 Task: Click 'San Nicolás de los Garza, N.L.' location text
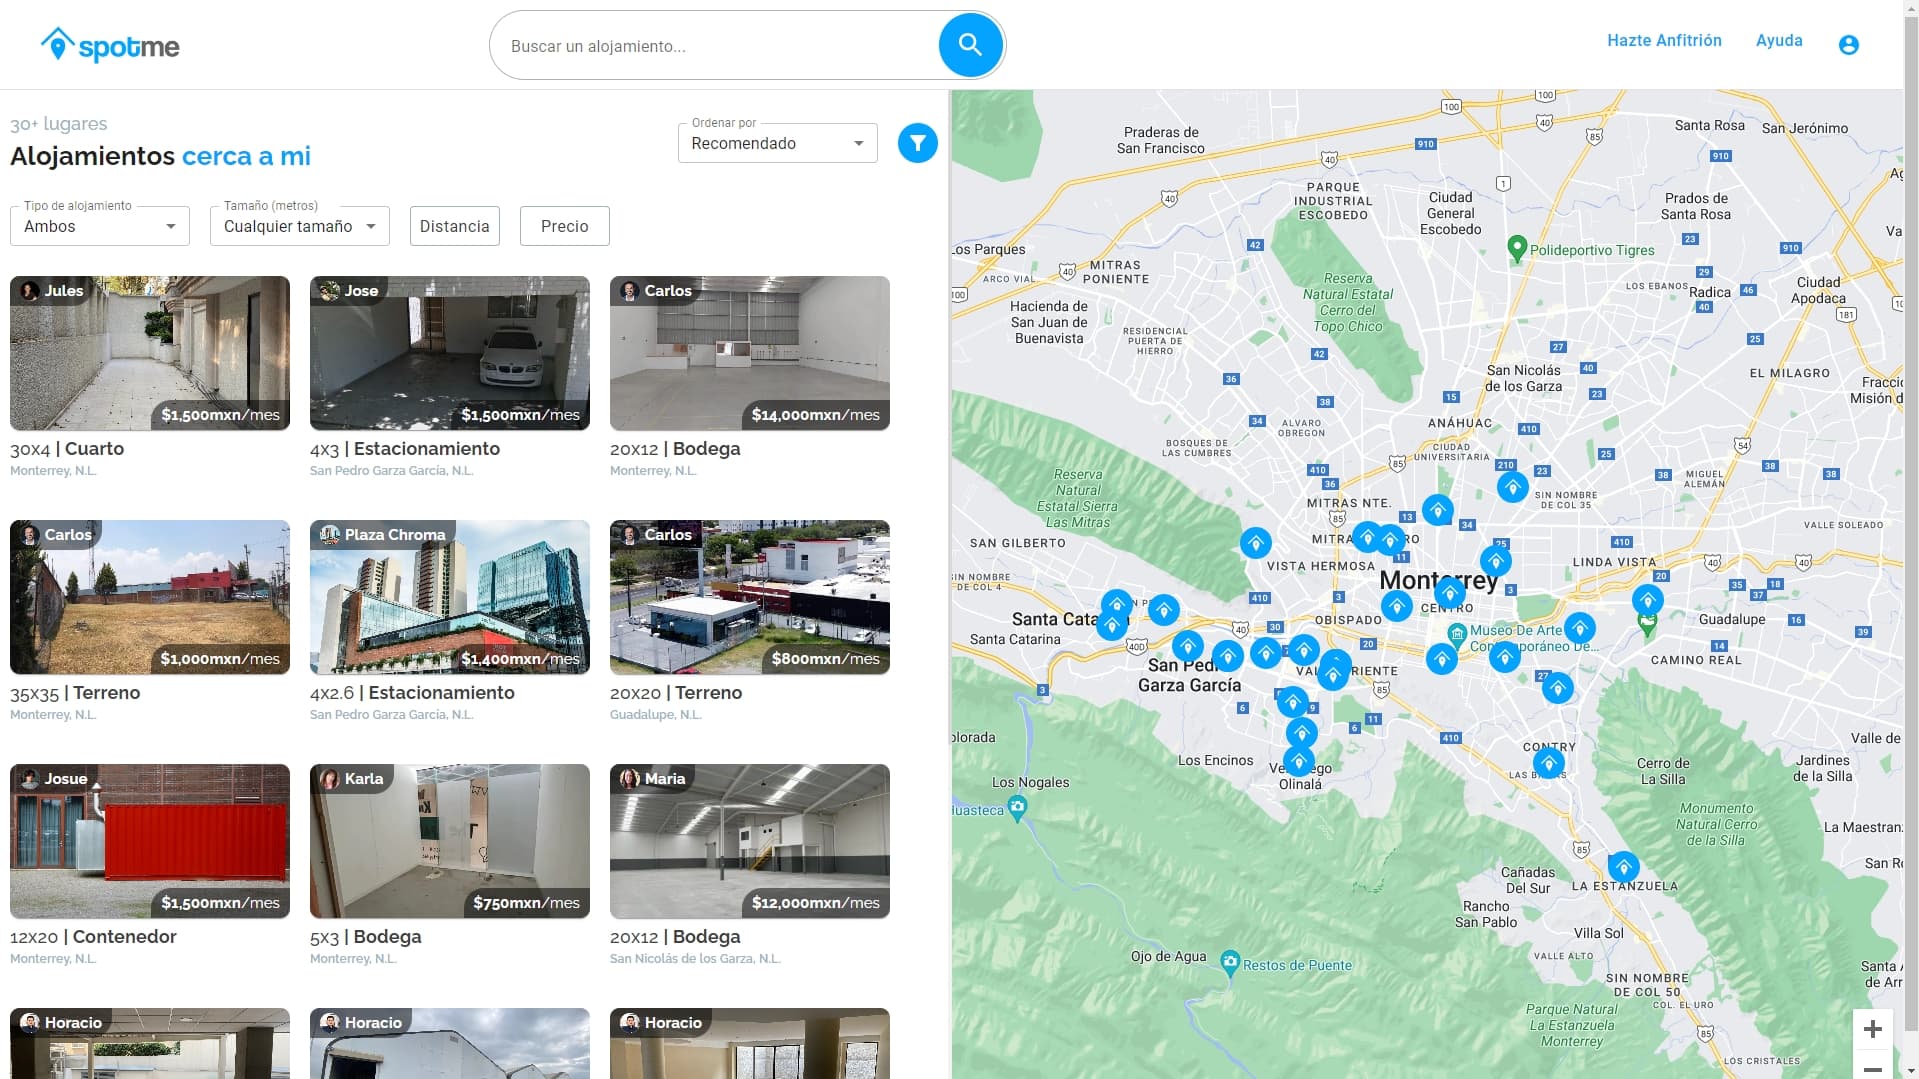(x=695, y=958)
